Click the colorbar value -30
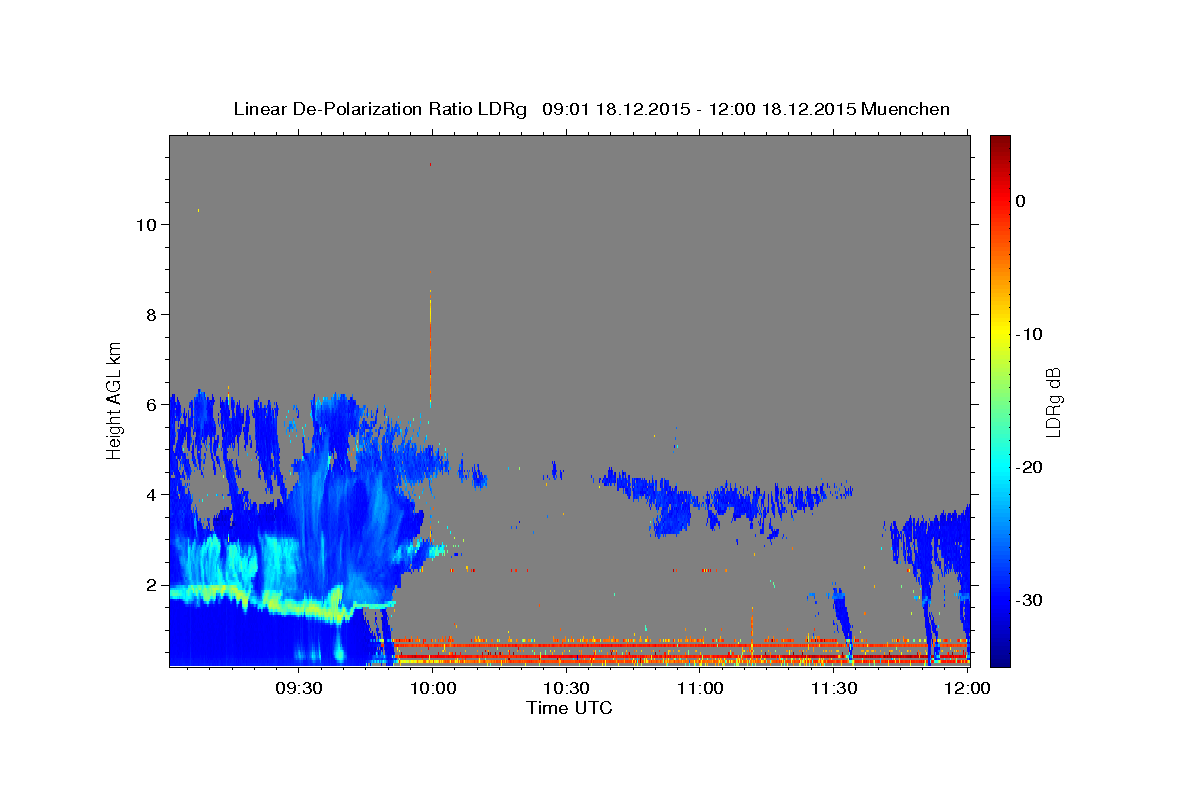 [1029, 600]
